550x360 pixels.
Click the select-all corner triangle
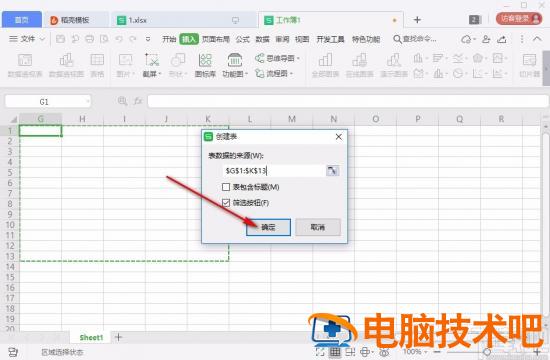click(x=13, y=119)
